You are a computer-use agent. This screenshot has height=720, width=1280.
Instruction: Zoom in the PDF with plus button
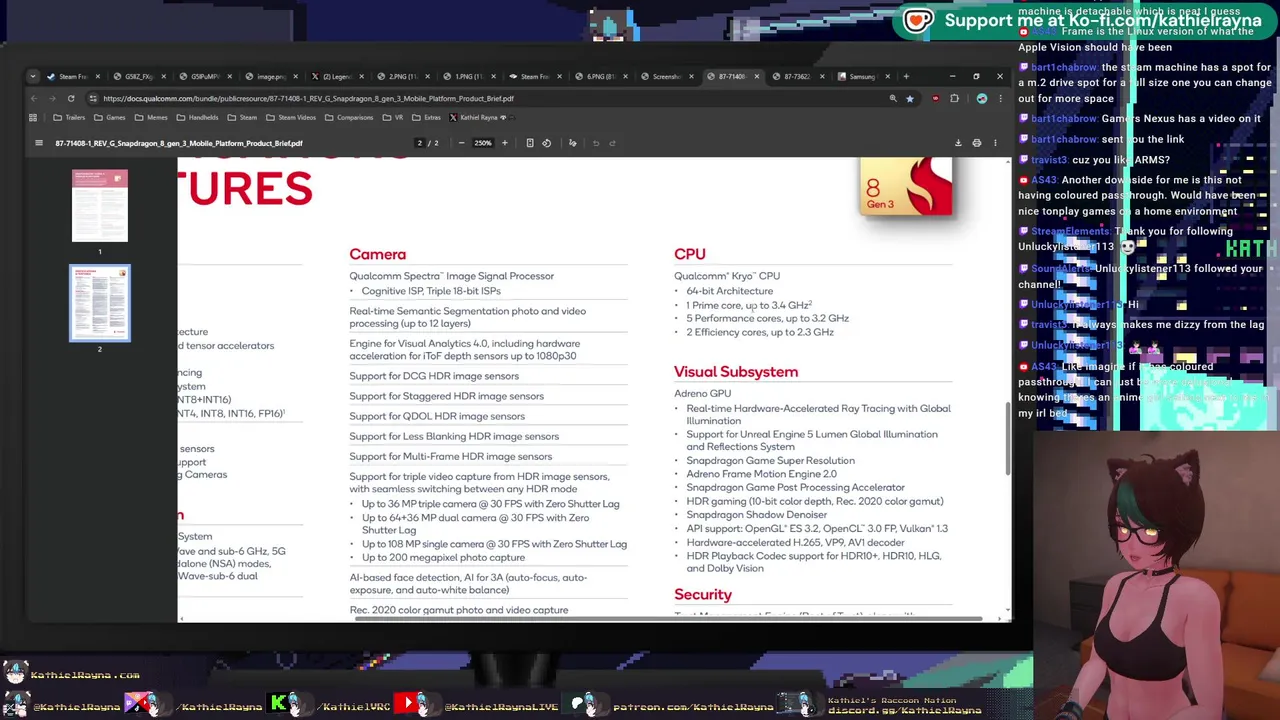point(504,143)
